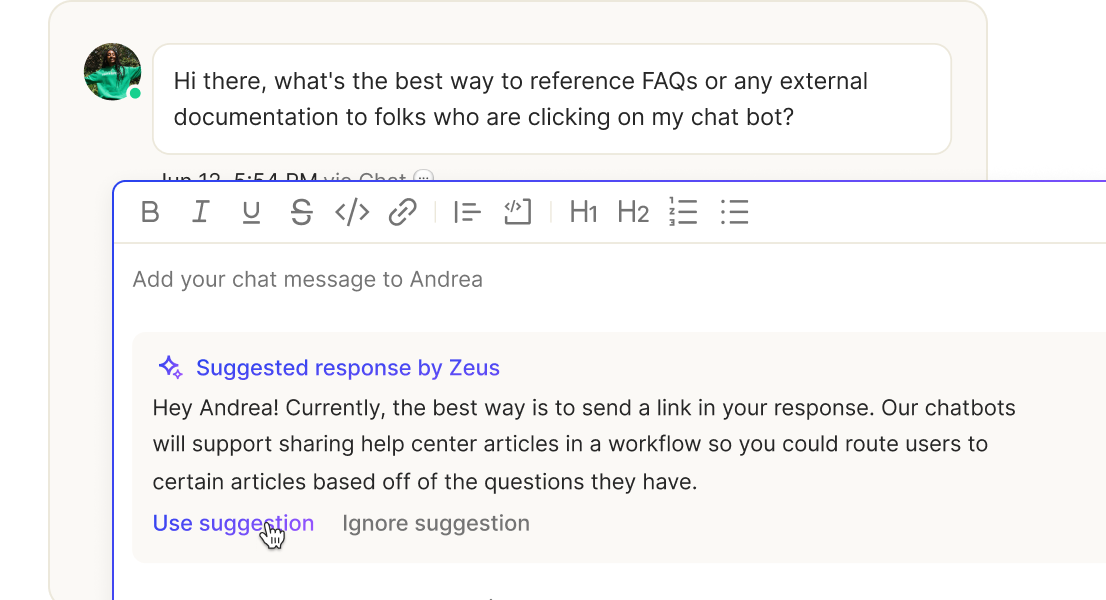The width and height of the screenshot is (1106, 600).
Task: Insert a hyperlink via the link icon
Action: (x=403, y=212)
